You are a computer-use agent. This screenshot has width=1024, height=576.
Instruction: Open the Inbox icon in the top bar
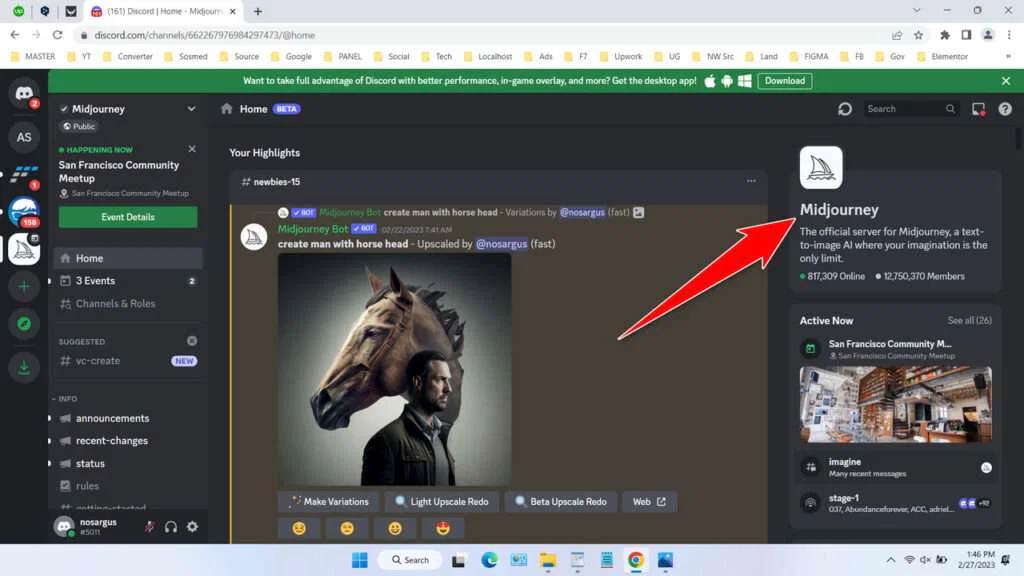[980, 108]
